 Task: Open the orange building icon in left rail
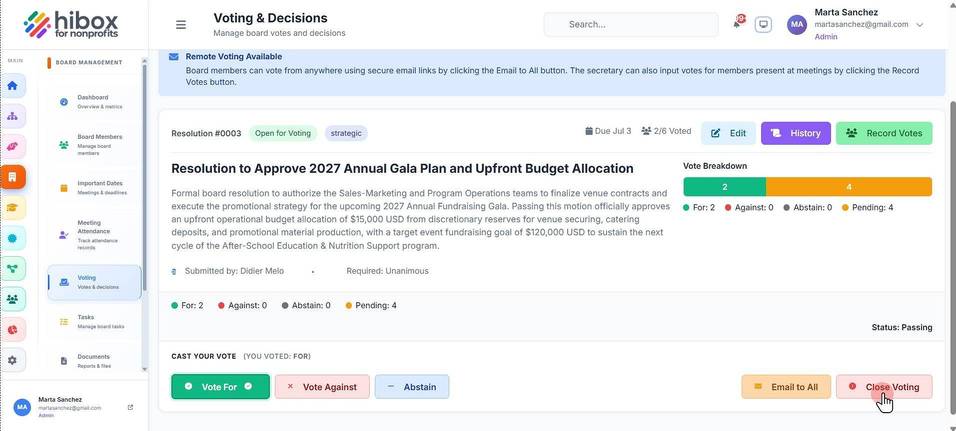13,177
